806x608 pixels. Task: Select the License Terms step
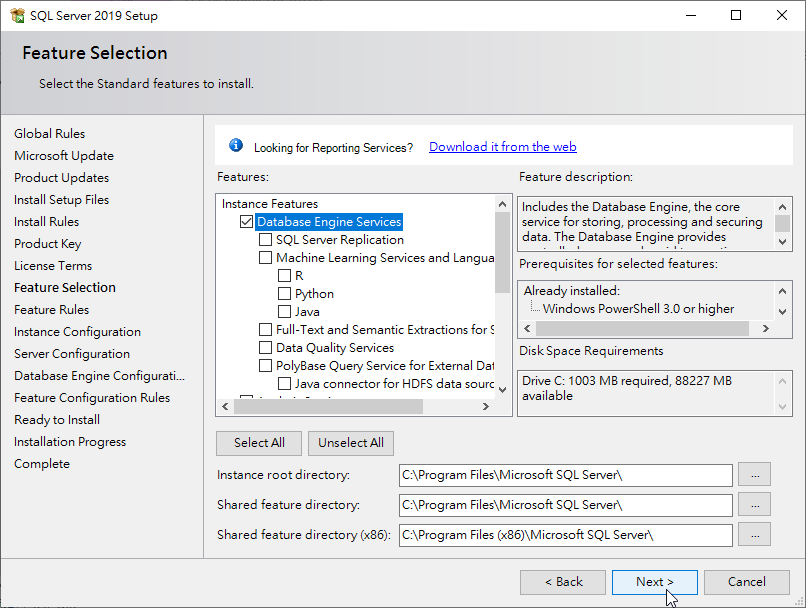(x=53, y=266)
